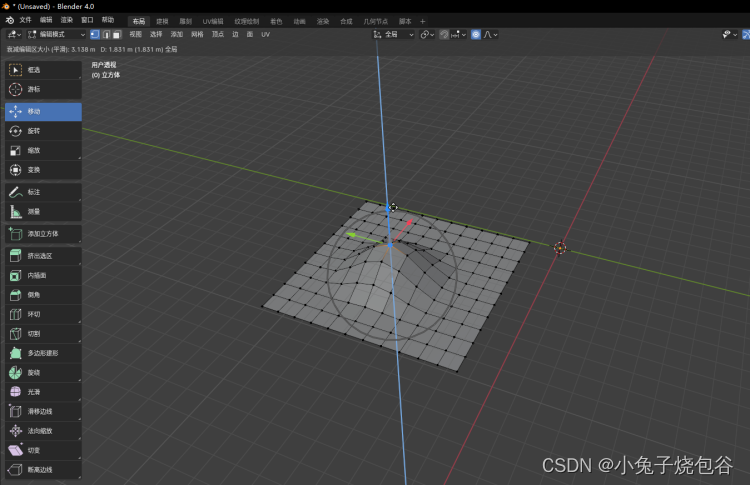Switch to the UV编辑 workspace tab
This screenshot has height=485, width=750.
pos(213,22)
